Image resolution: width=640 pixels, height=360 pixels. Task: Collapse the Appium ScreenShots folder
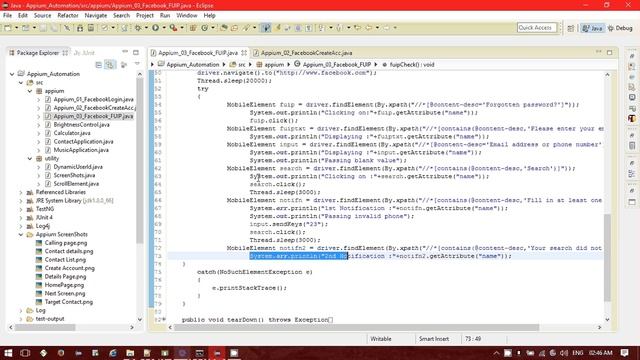tap(21, 235)
